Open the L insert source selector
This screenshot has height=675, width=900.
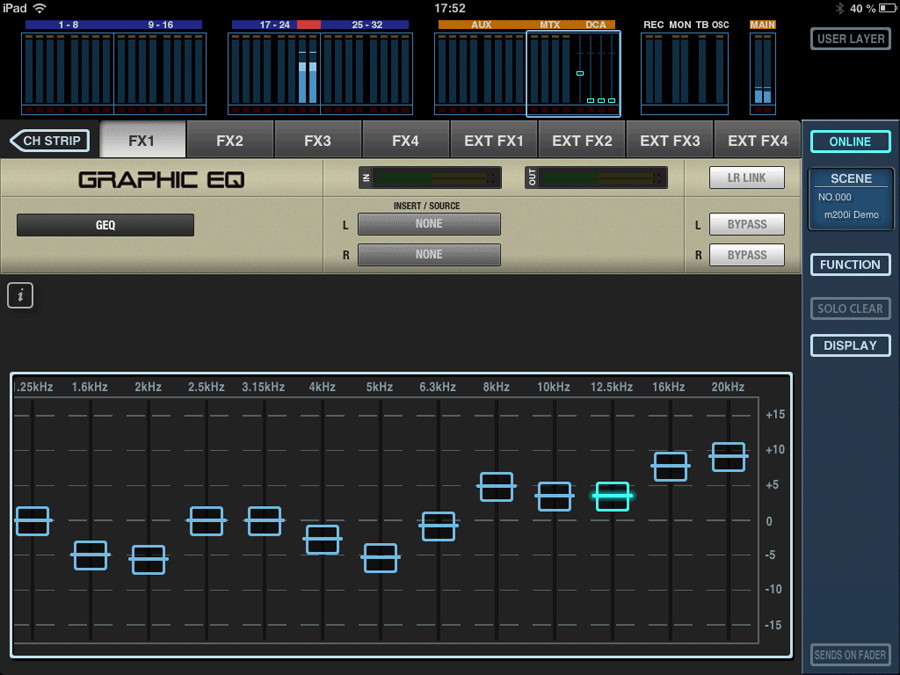click(x=429, y=224)
